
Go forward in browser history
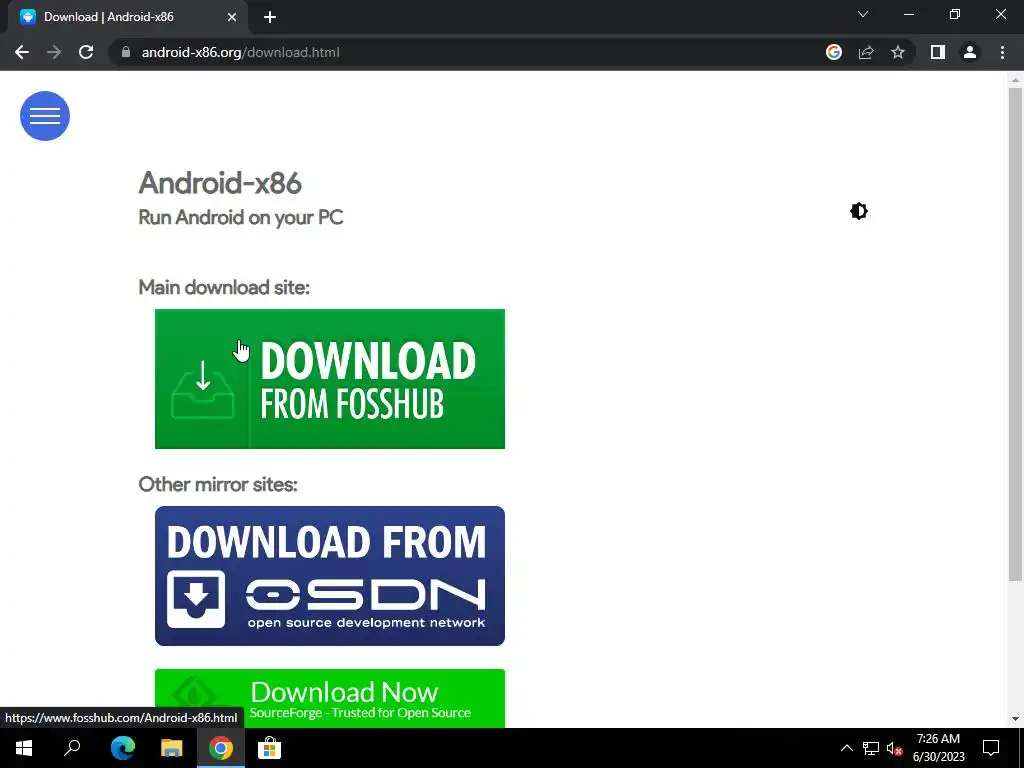pos(54,52)
